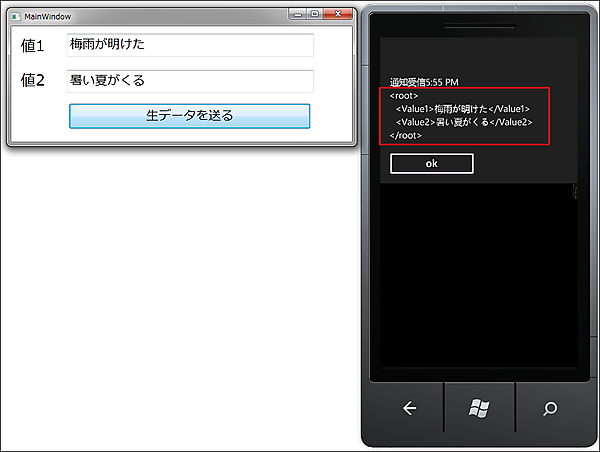Tap the Windows Start button on the phone

click(x=479, y=408)
